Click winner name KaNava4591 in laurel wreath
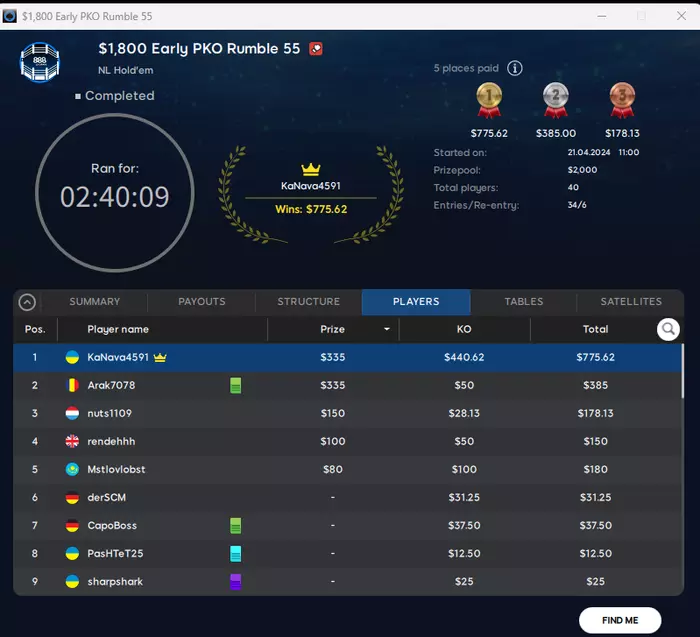This screenshot has width=700, height=637. tap(311, 186)
